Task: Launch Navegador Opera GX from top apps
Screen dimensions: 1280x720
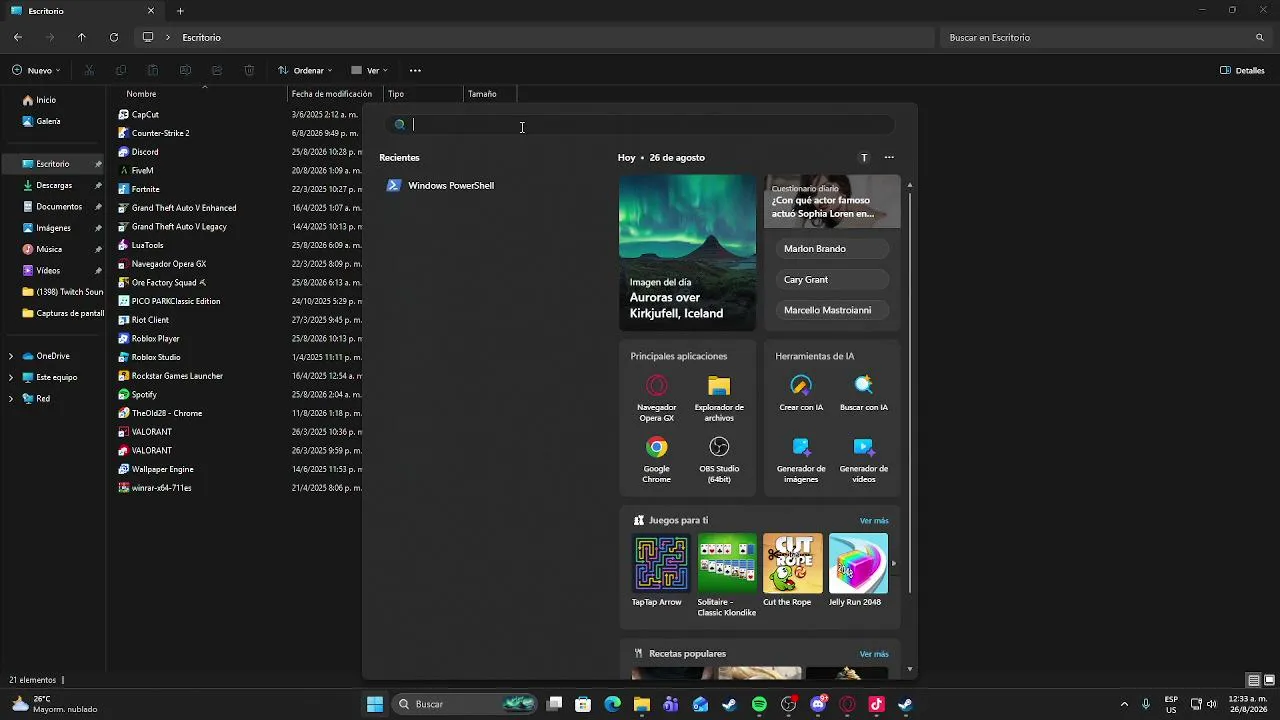Action: coord(657,397)
